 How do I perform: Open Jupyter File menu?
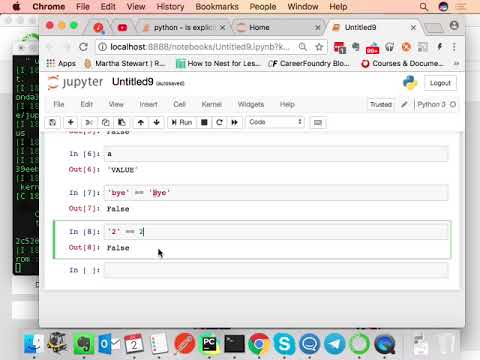[59, 104]
